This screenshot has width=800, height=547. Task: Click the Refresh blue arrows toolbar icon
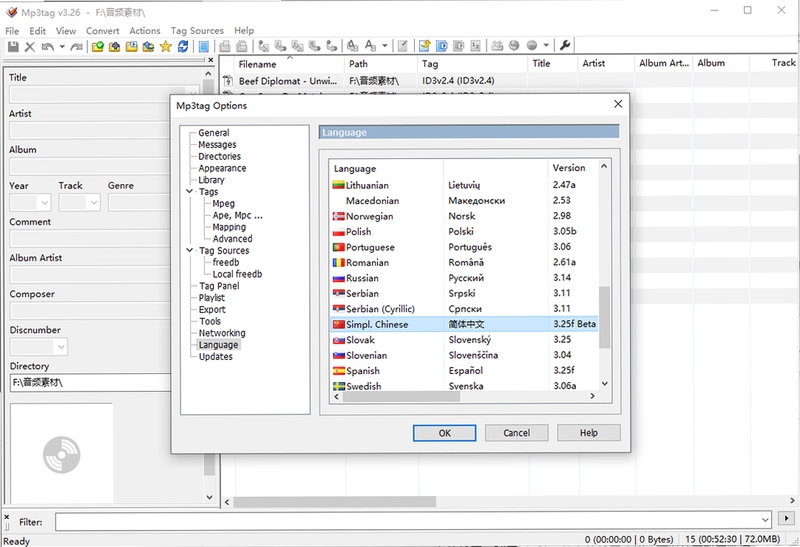click(x=183, y=46)
